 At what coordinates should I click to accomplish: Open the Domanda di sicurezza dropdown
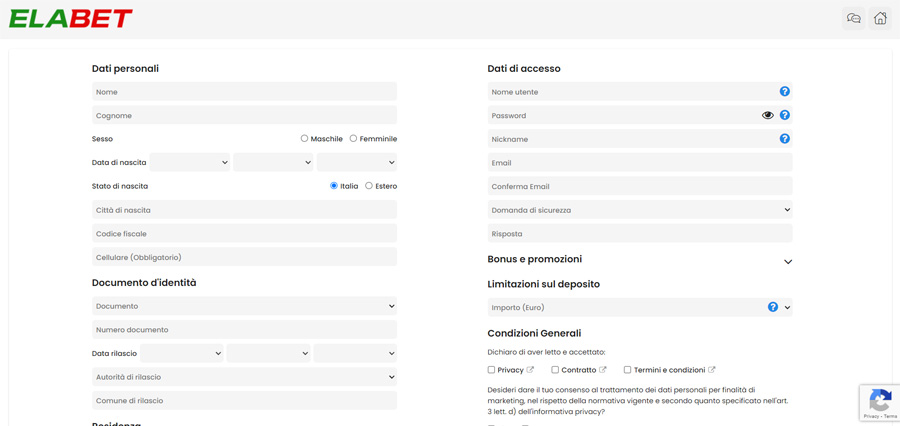pos(640,210)
